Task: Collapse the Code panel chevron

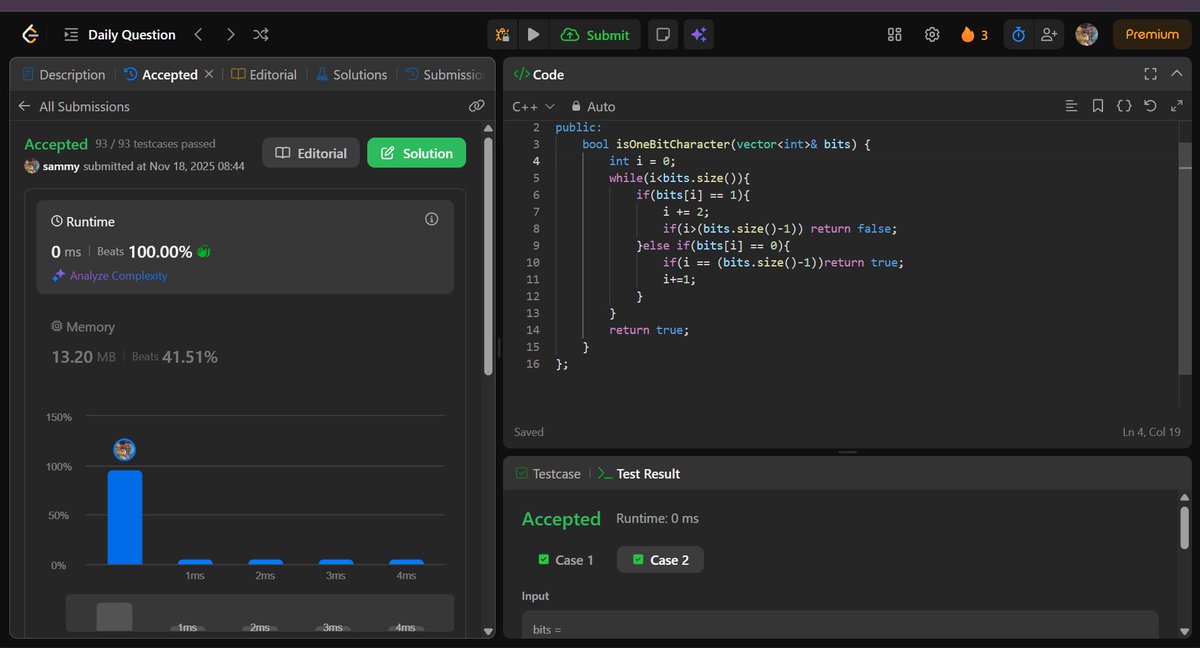Action: [1177, 74]
